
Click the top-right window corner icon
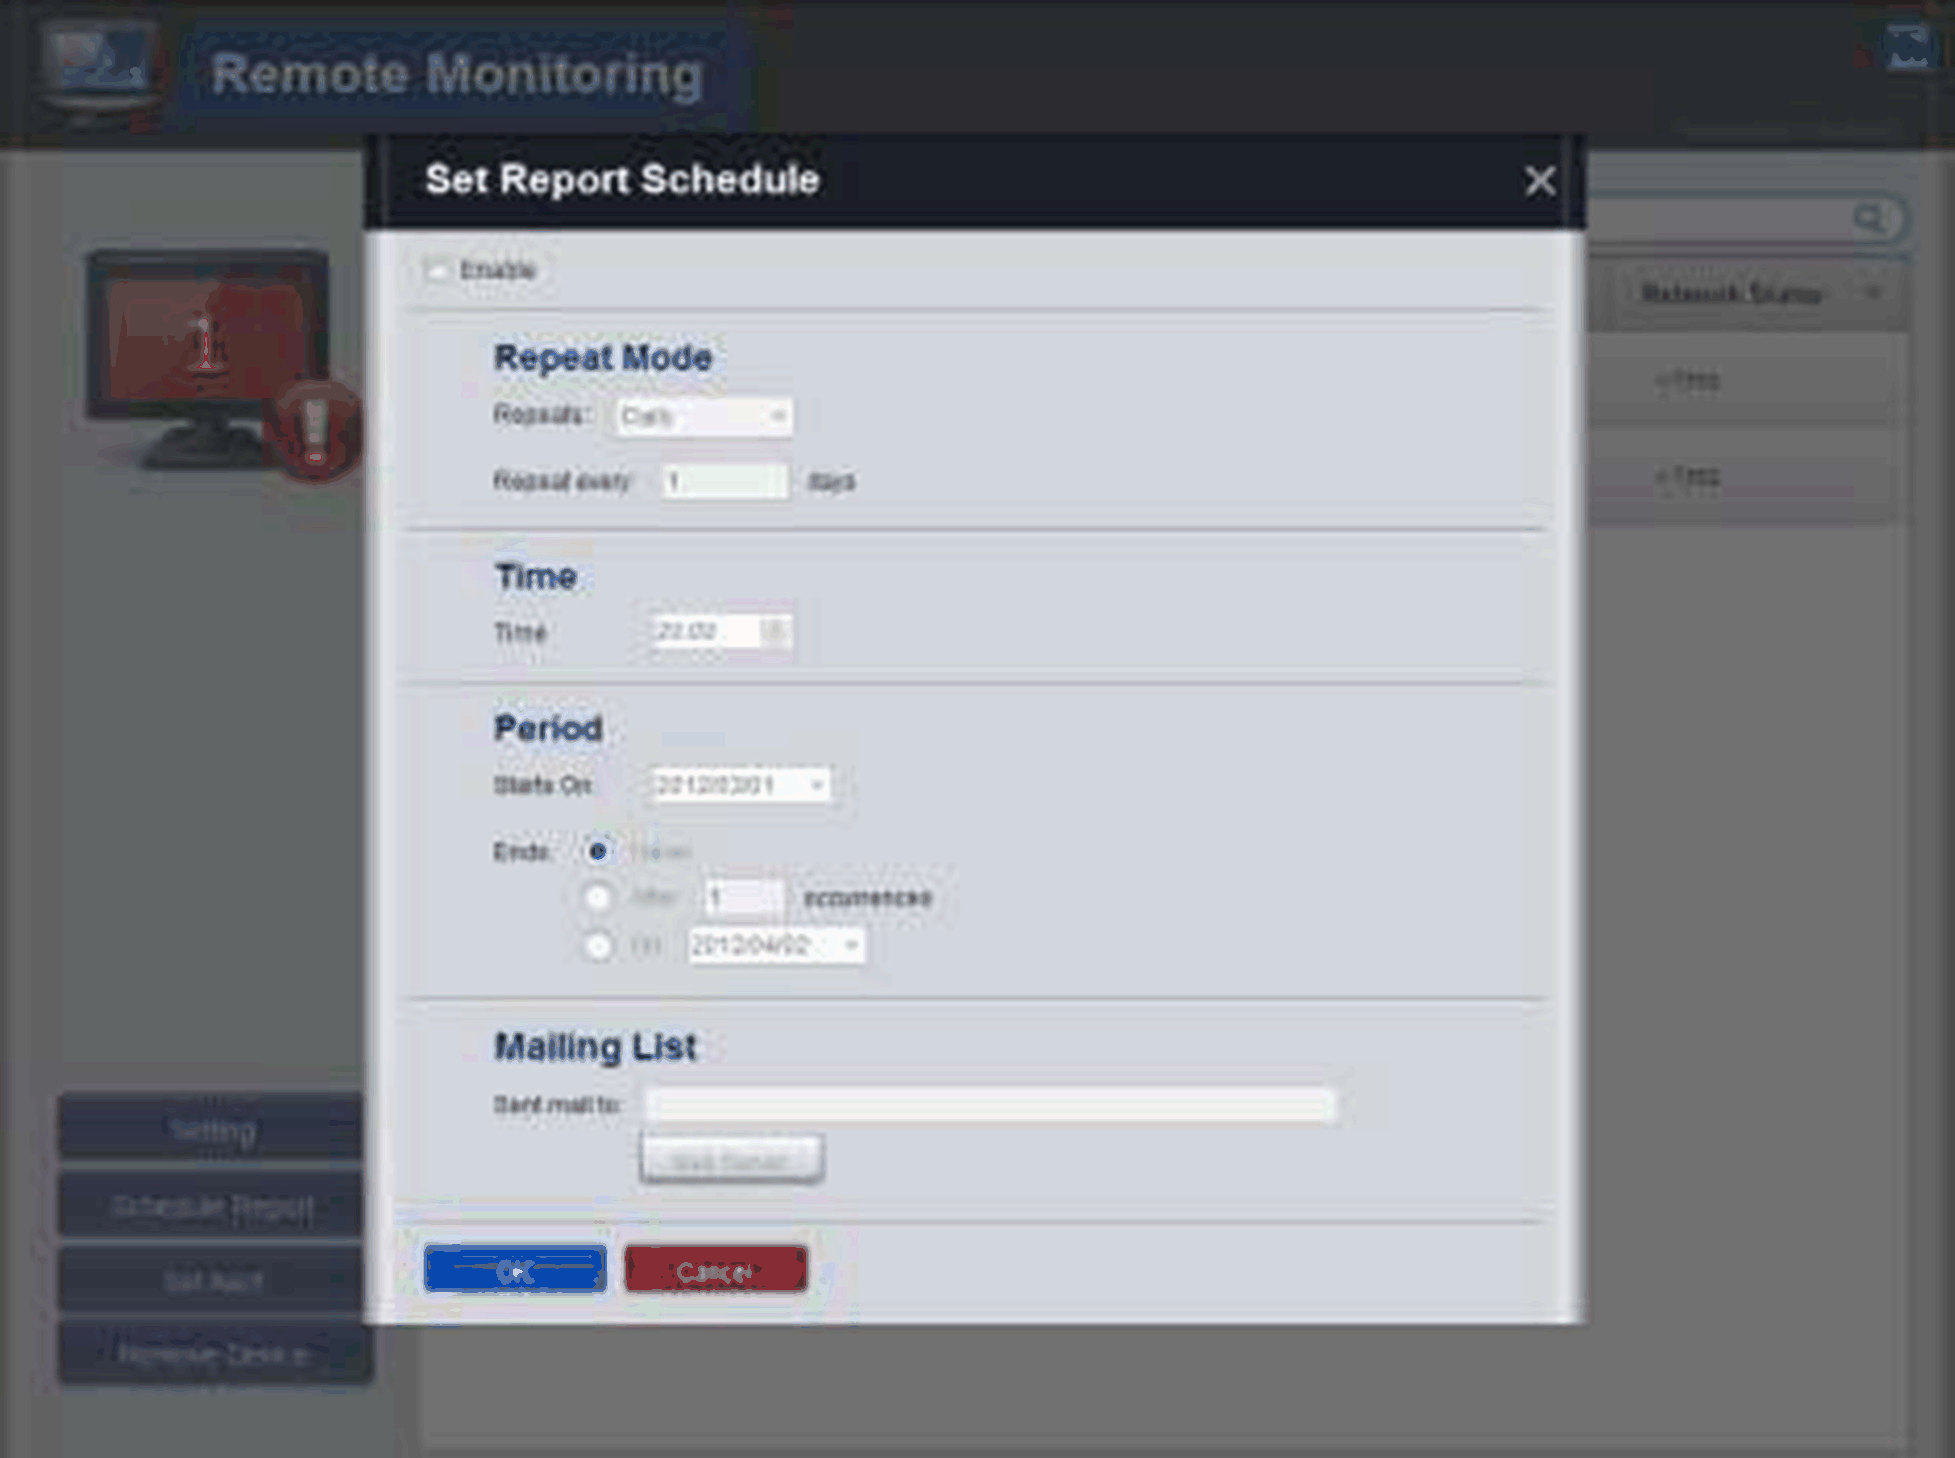pos(1907,47)
